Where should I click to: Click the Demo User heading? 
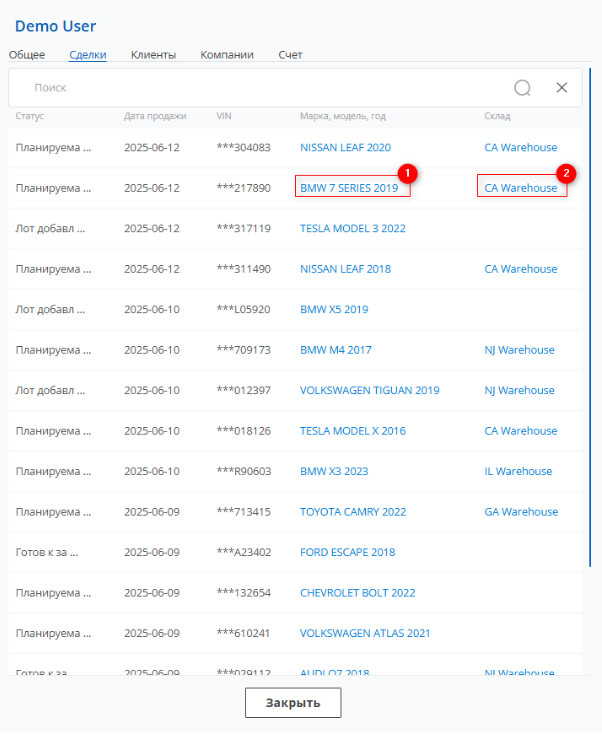click(56, 26)
